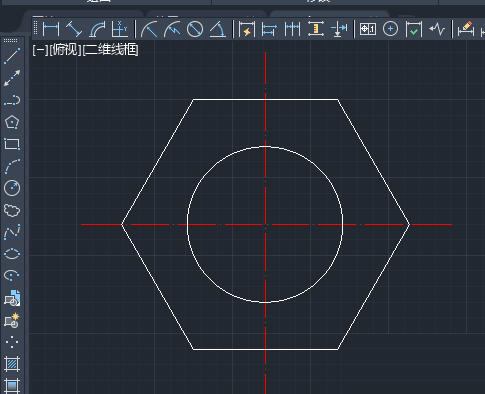Screen dimensions: 485x394
Task: Select the Rectangle tool
Action: [12, 144]
